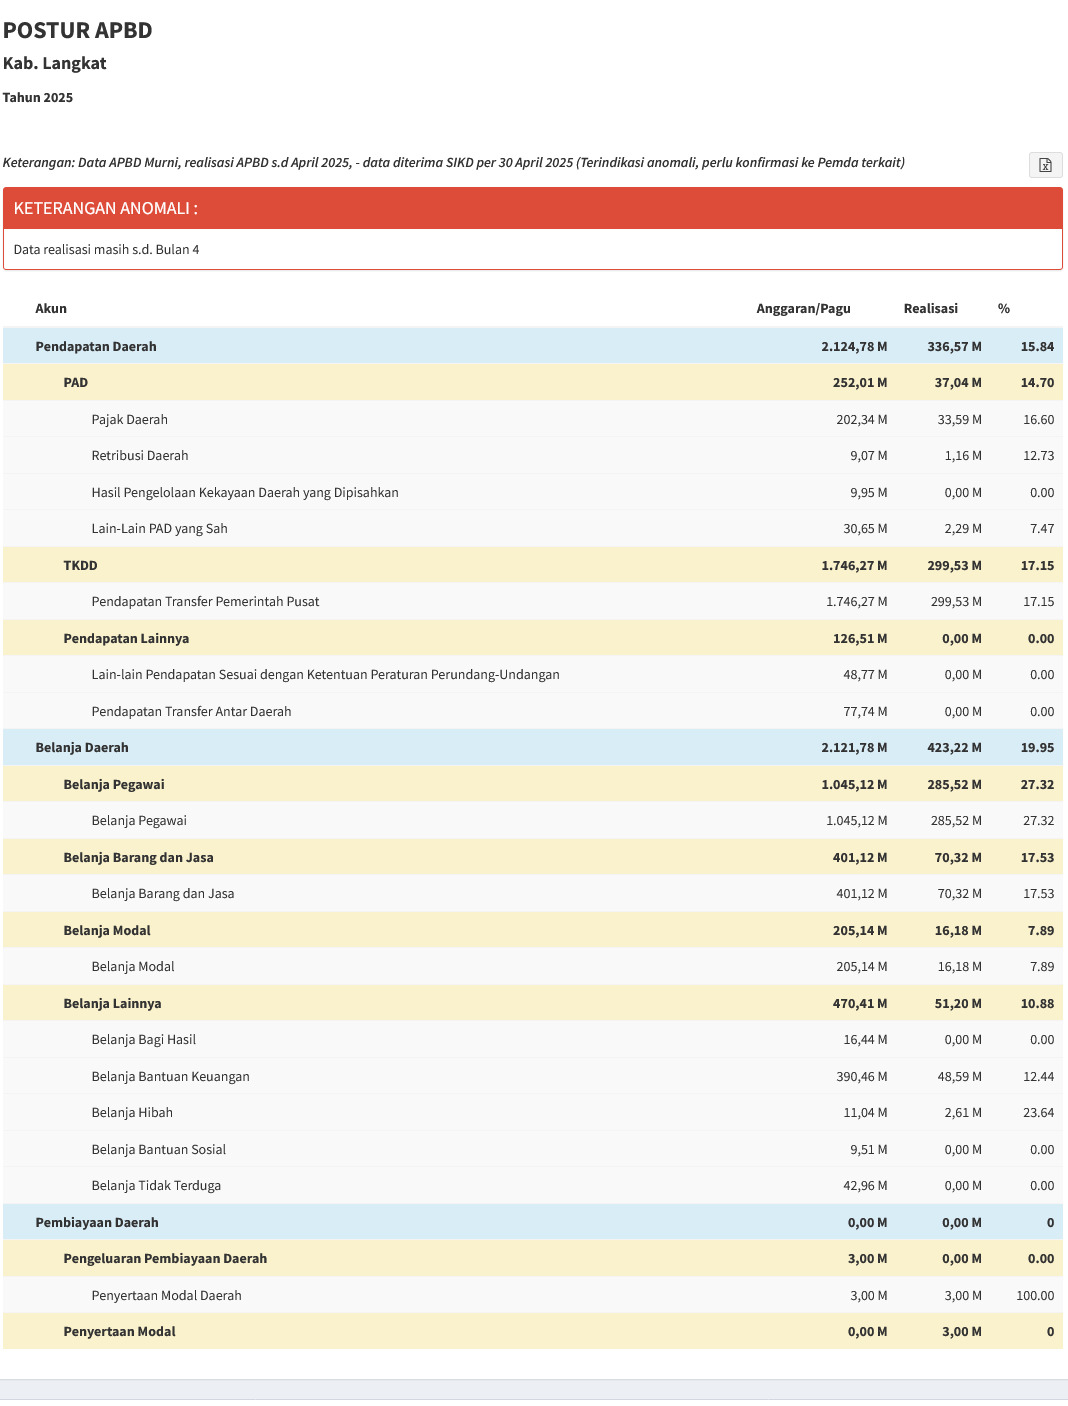Select the Belanja Daerah section row
Viewport: 1068px width, 1406px height.
(x=533, y=747)
